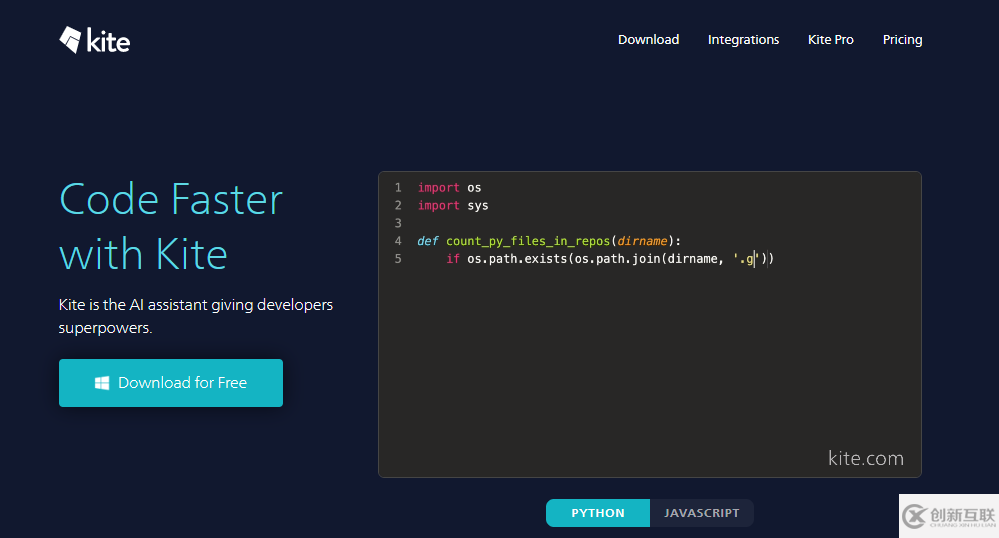Click the kite.com label in the code demo
The image size is (999, 538).
(866, 458)
